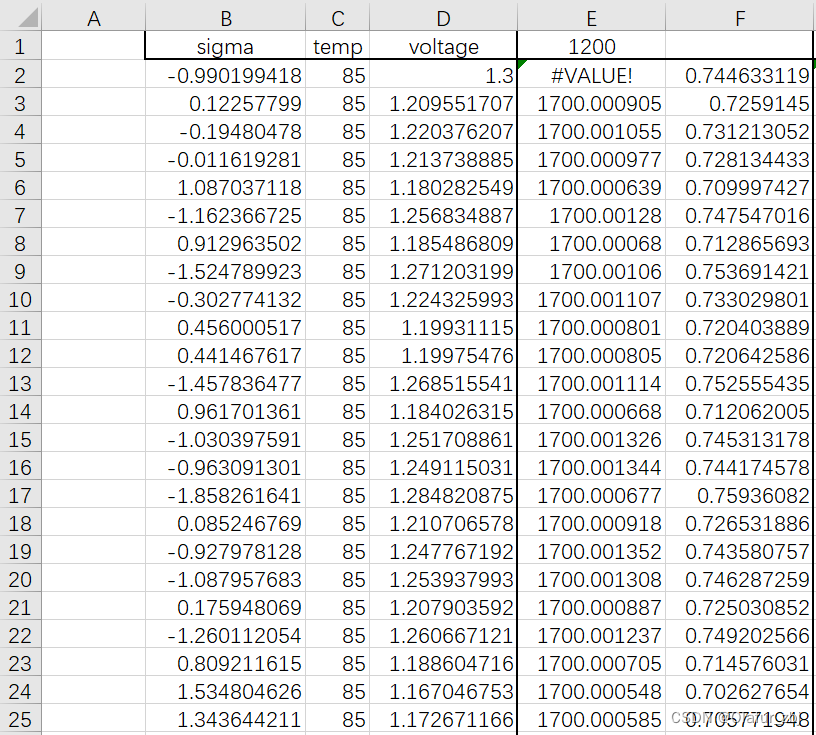The height and width of the screenshot is (735, 816).
Task: Click the header cell containing 1200
Action: (x=591, y=46)
